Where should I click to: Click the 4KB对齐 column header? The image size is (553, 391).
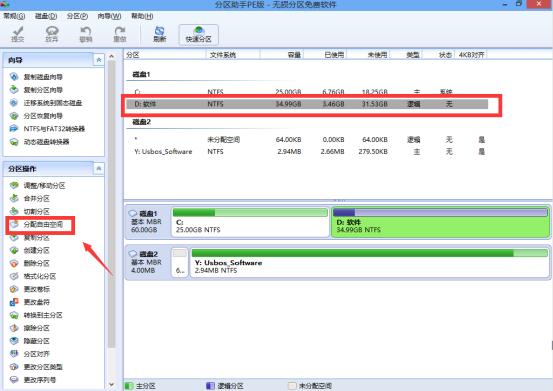click(x=471, y=55)
